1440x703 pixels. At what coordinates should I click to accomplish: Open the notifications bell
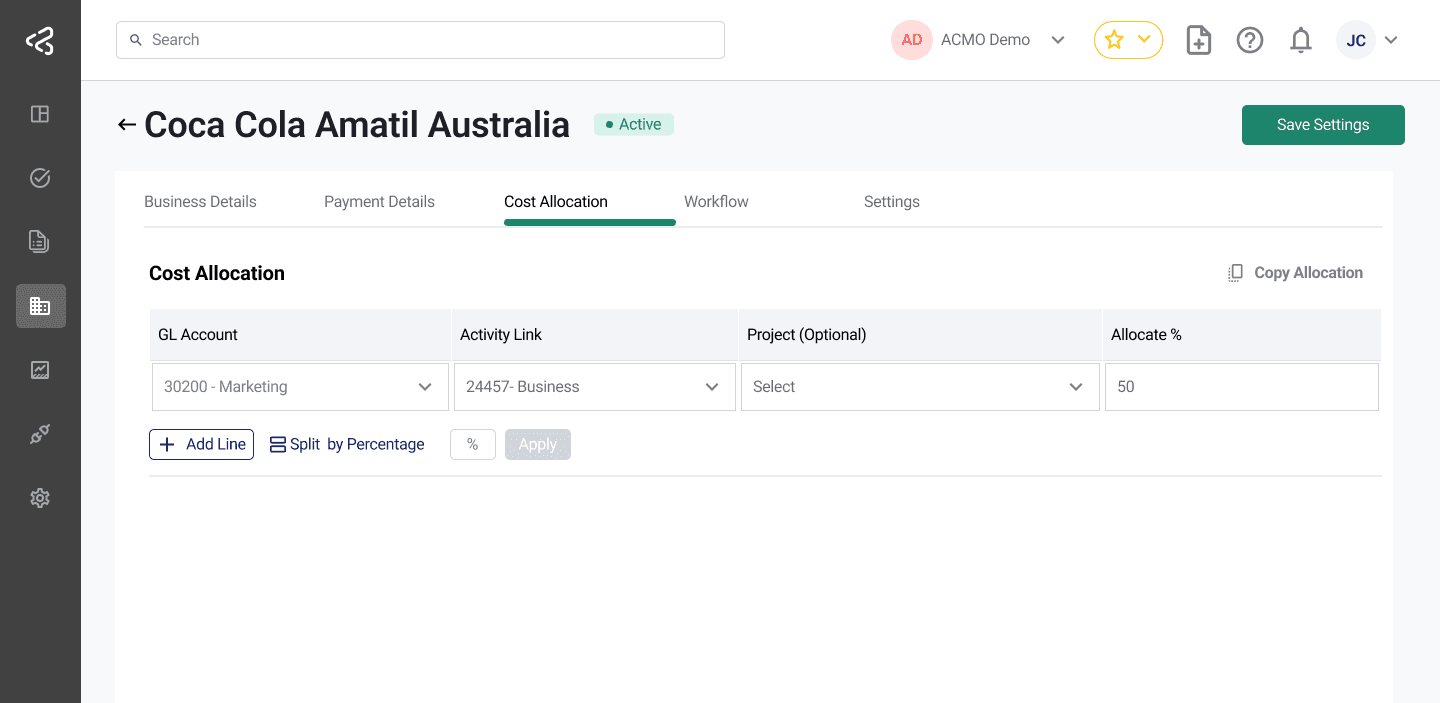coord(1301,40)
